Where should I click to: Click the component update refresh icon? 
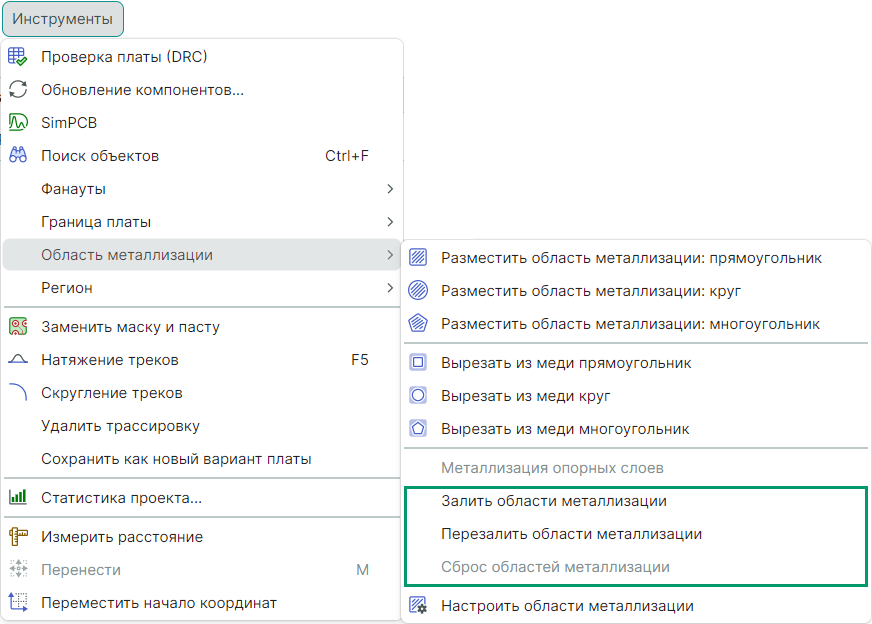18,90
